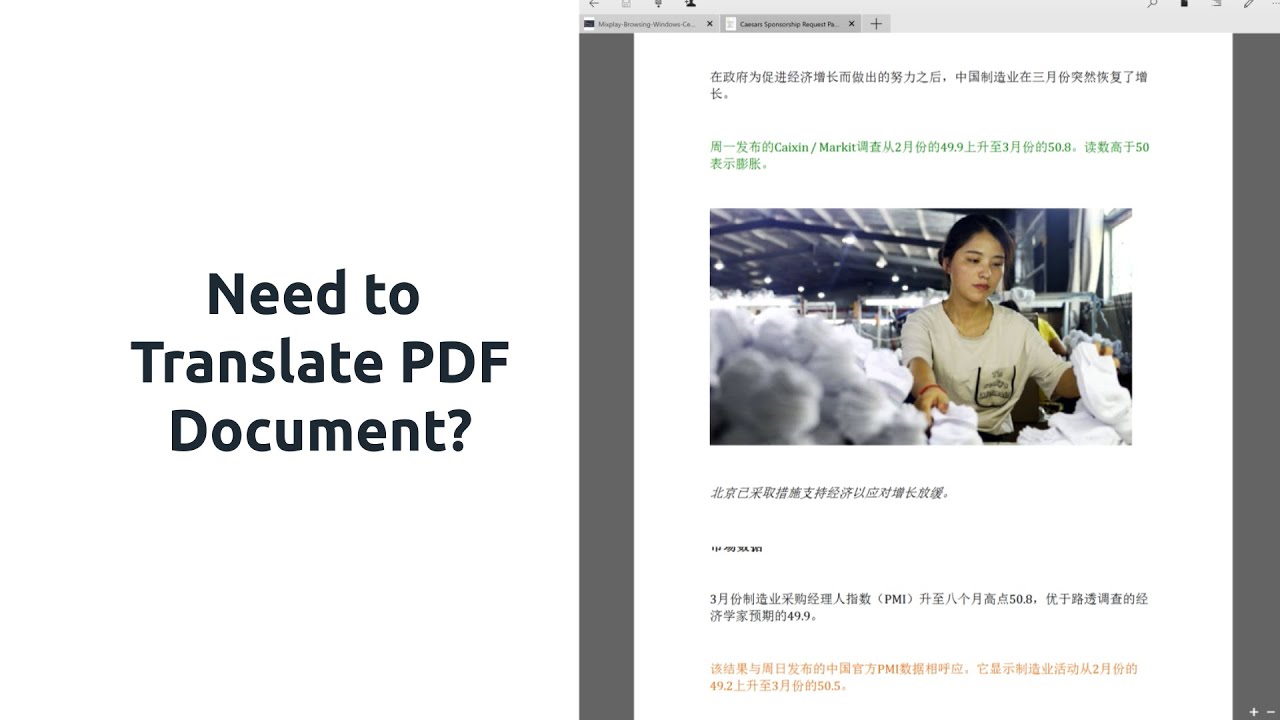The width and height of the screenshot is (1280, 720).
Task: Click the green Caixin / Markit paragraph
Action: click(929, 155)
